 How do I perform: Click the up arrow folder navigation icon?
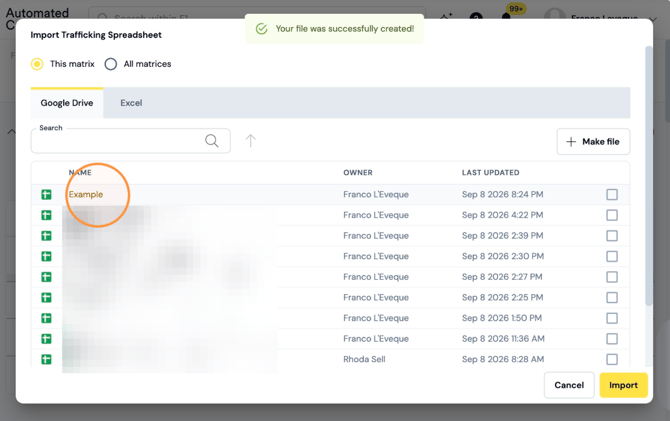pos(251,141)
